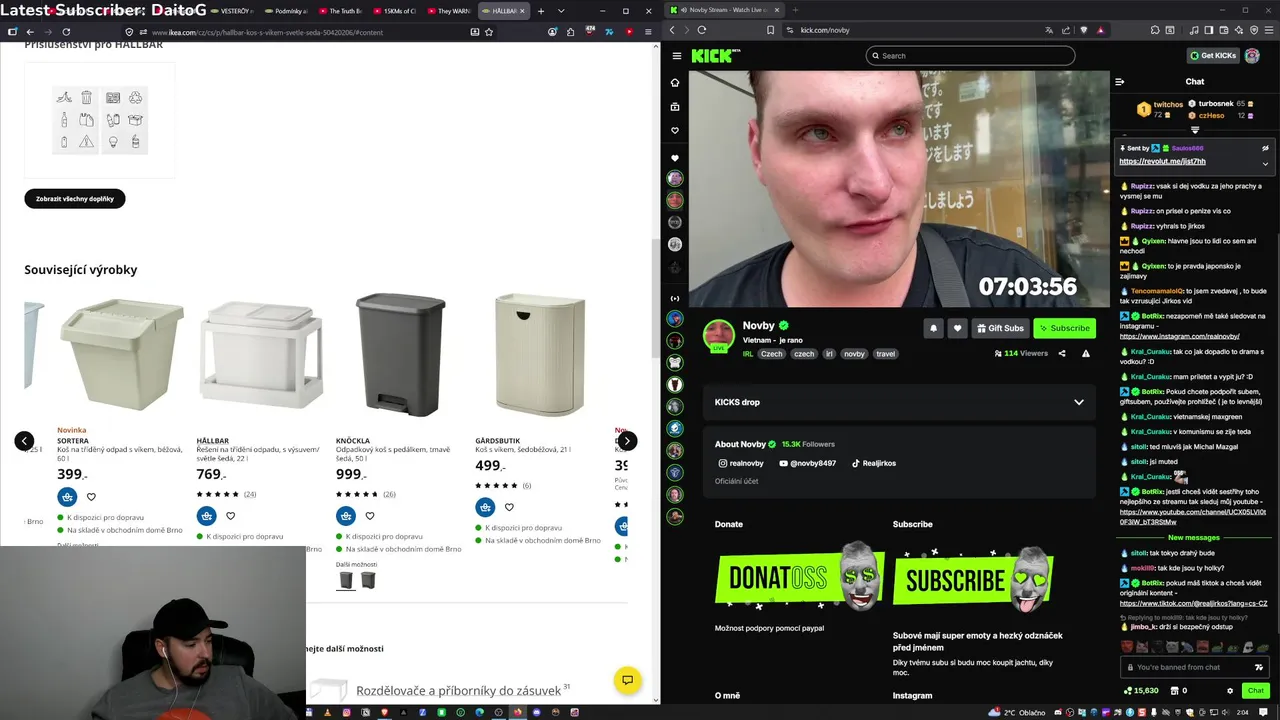The width and height of the screenshot is (1280, 720).
Task: Click Get KICKs button
Action: tap(1212, 56)
